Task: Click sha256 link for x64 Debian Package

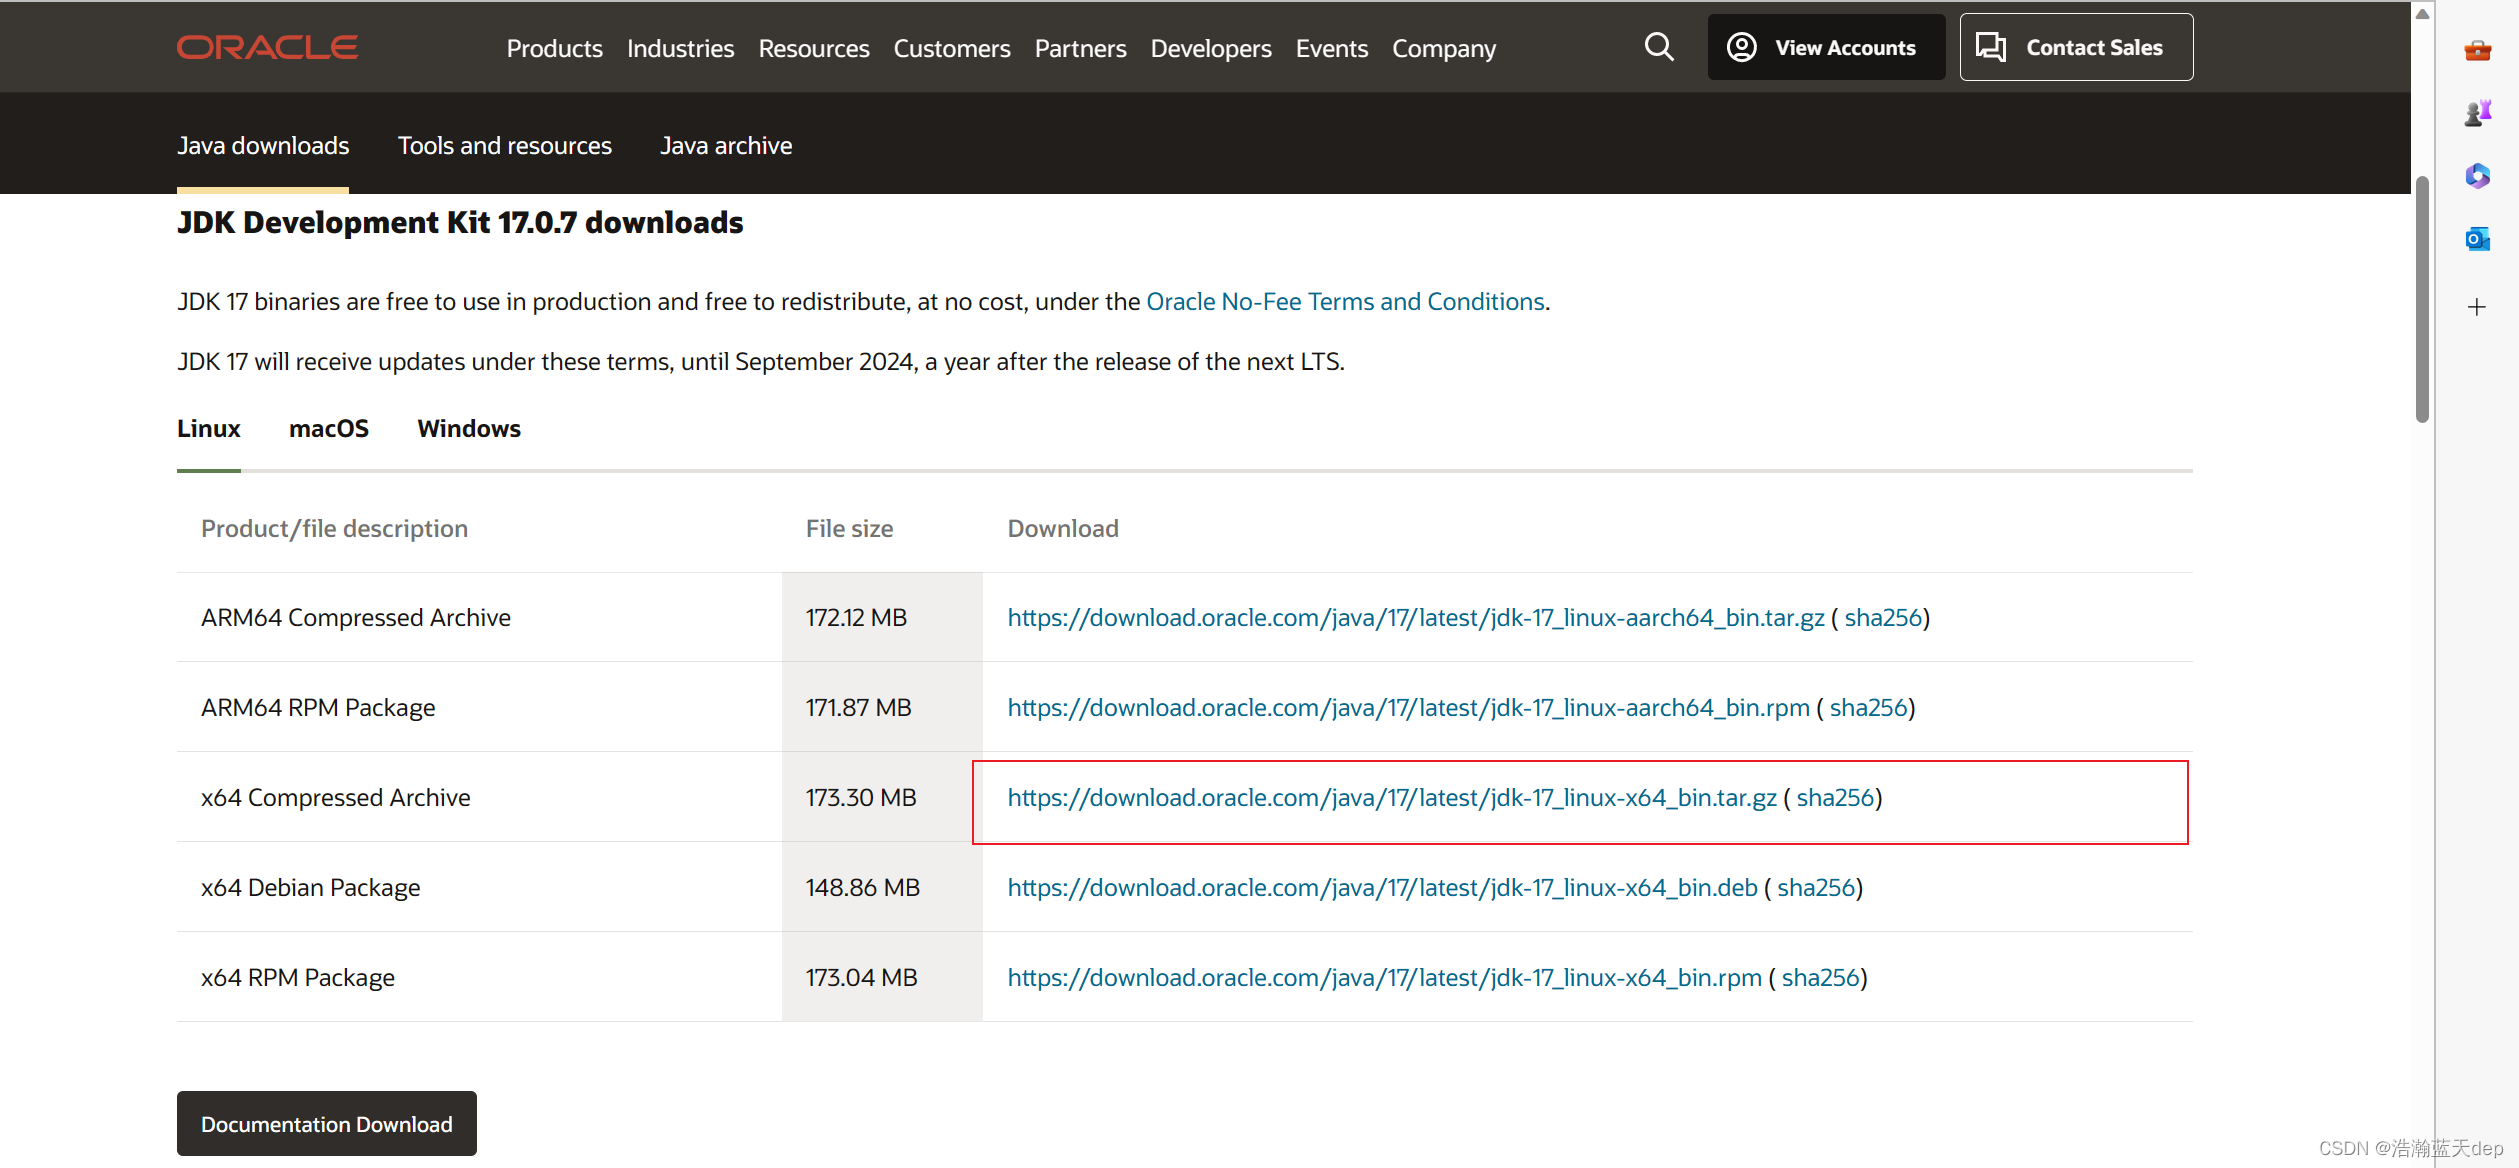Action: 1815,888
